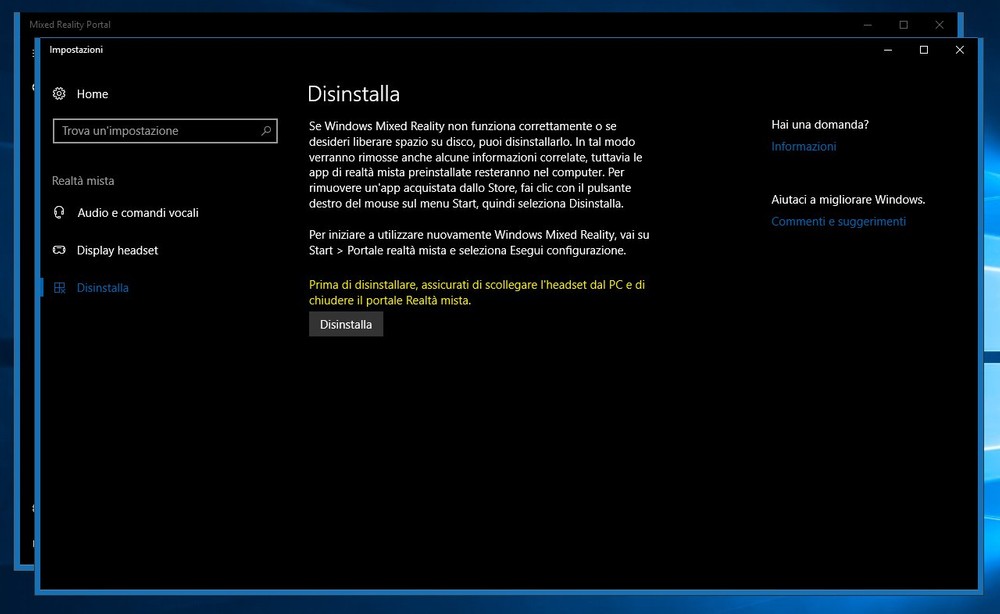Open 'Commenti e suggerimenti' feedback link
Screen dimensions: 1000x614
tap(838, 221)
